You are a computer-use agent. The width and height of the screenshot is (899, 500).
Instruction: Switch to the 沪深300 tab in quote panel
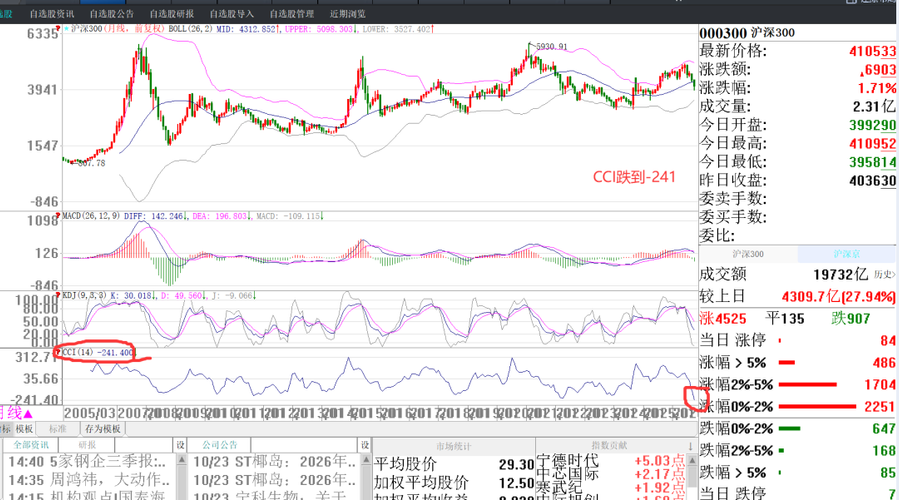coord(748,254)
